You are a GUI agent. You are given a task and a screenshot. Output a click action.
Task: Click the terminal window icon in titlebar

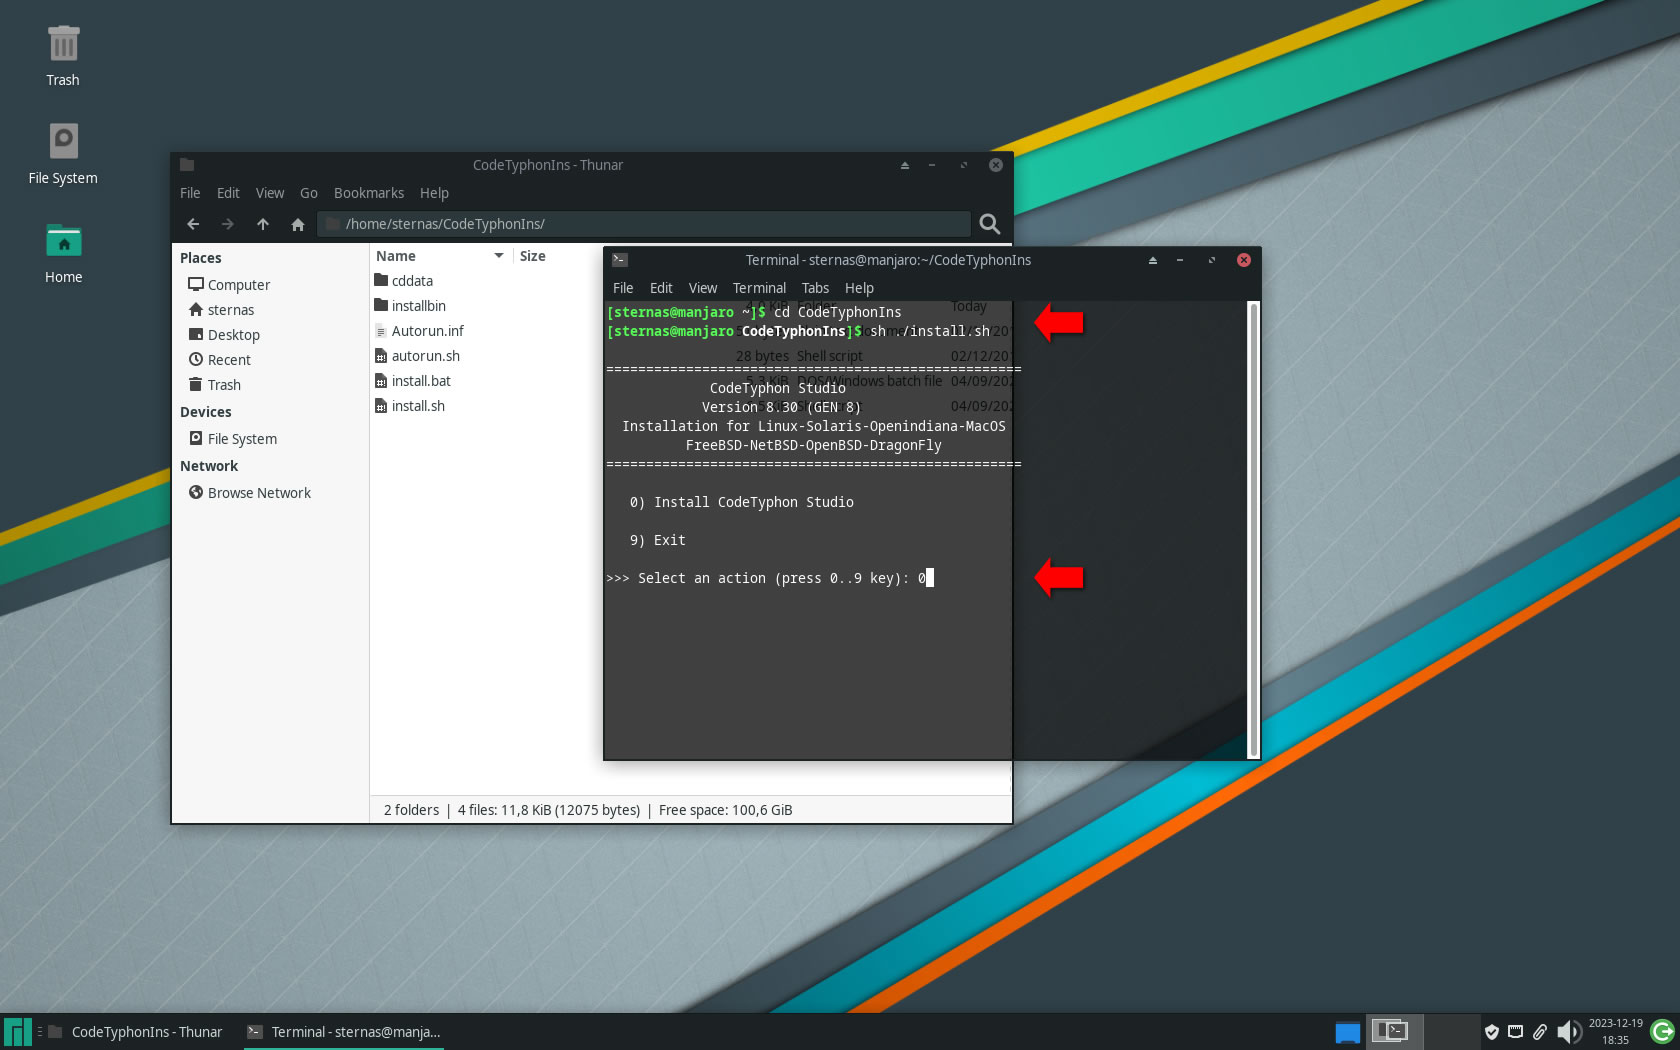(620, 260)
